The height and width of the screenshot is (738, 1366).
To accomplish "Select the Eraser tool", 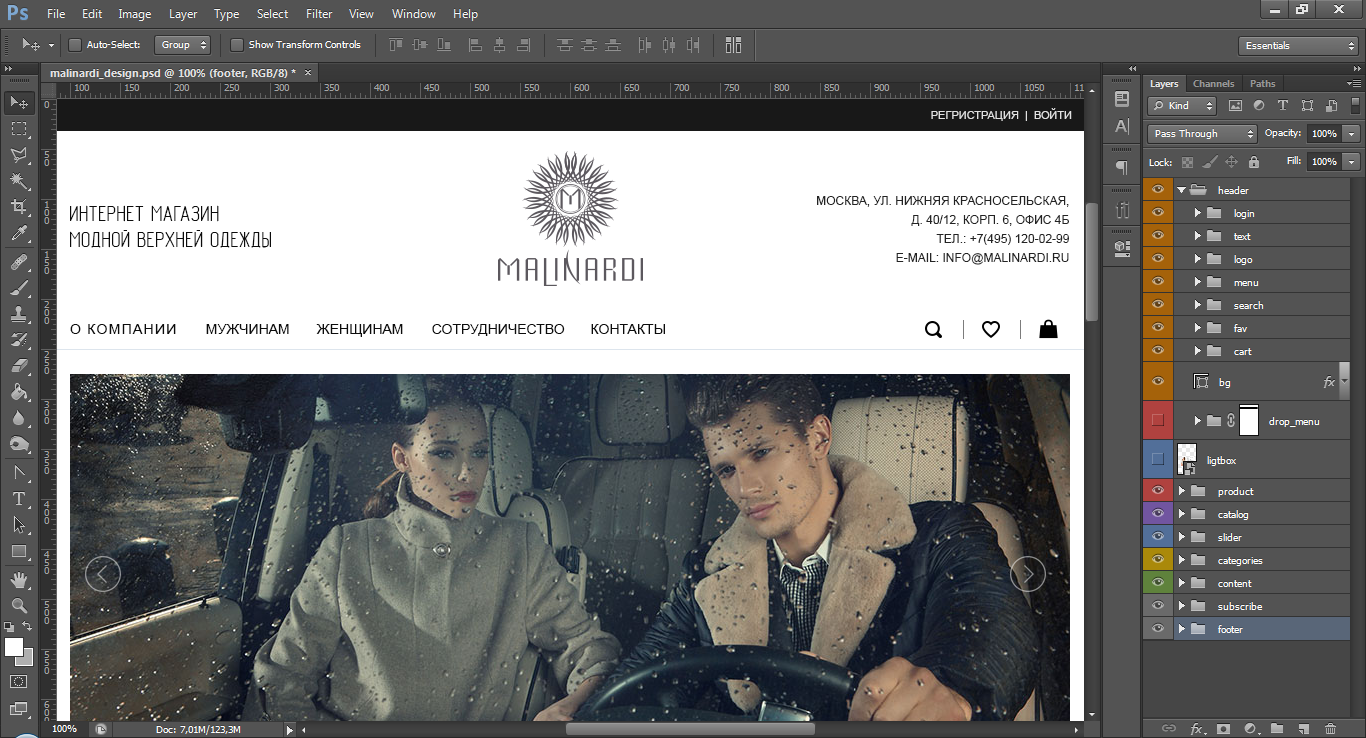I will 19,366.
